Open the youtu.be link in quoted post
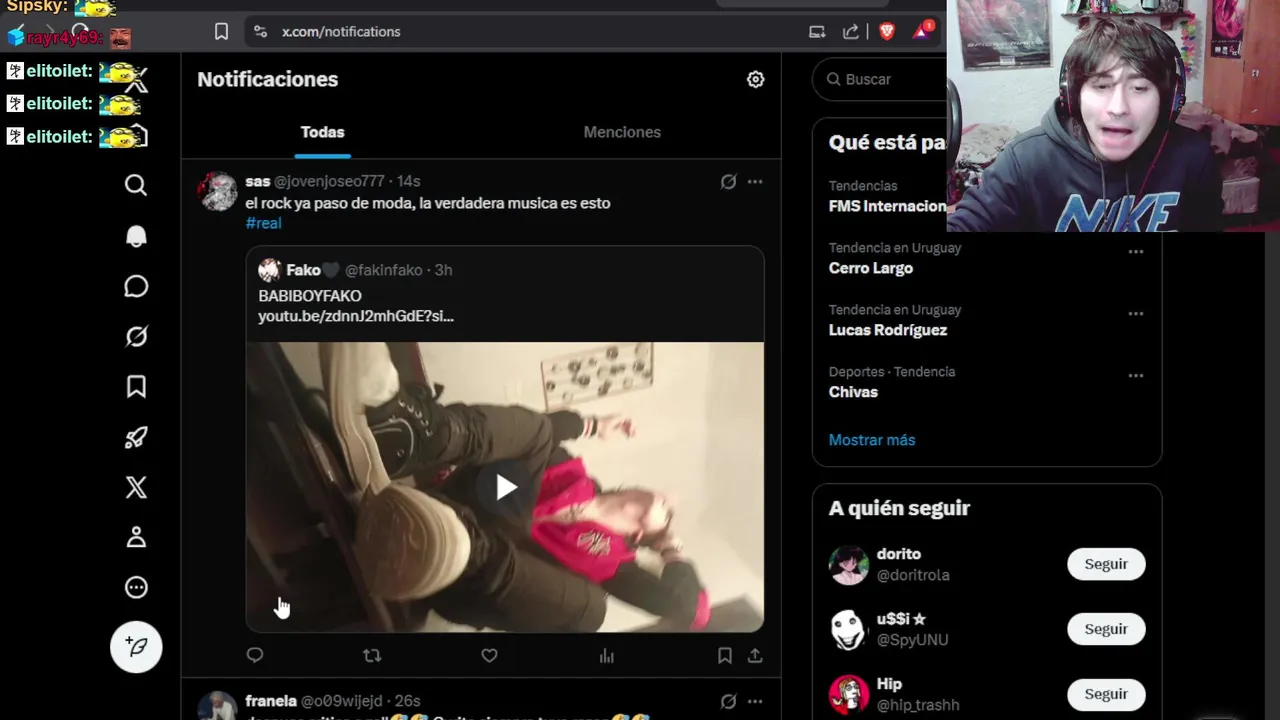This screenshot has width=1280, height=720. 356,316
